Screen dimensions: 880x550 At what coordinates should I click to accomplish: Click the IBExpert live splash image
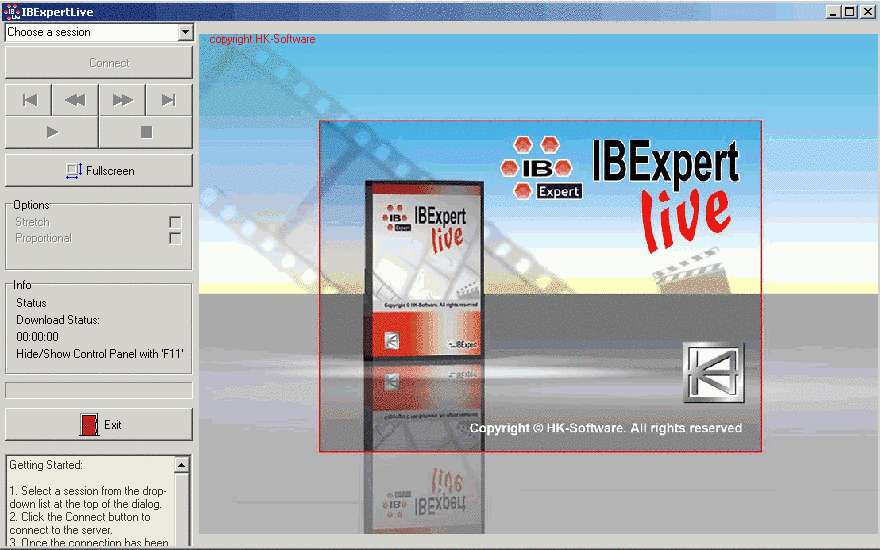540,286
